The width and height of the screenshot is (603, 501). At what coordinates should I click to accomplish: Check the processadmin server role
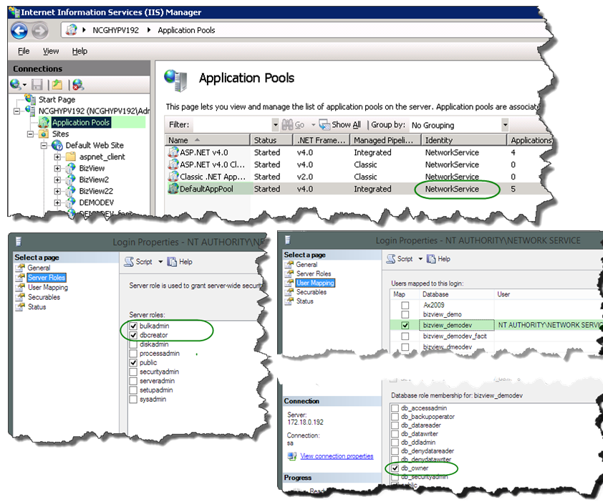tap(133, 353)
